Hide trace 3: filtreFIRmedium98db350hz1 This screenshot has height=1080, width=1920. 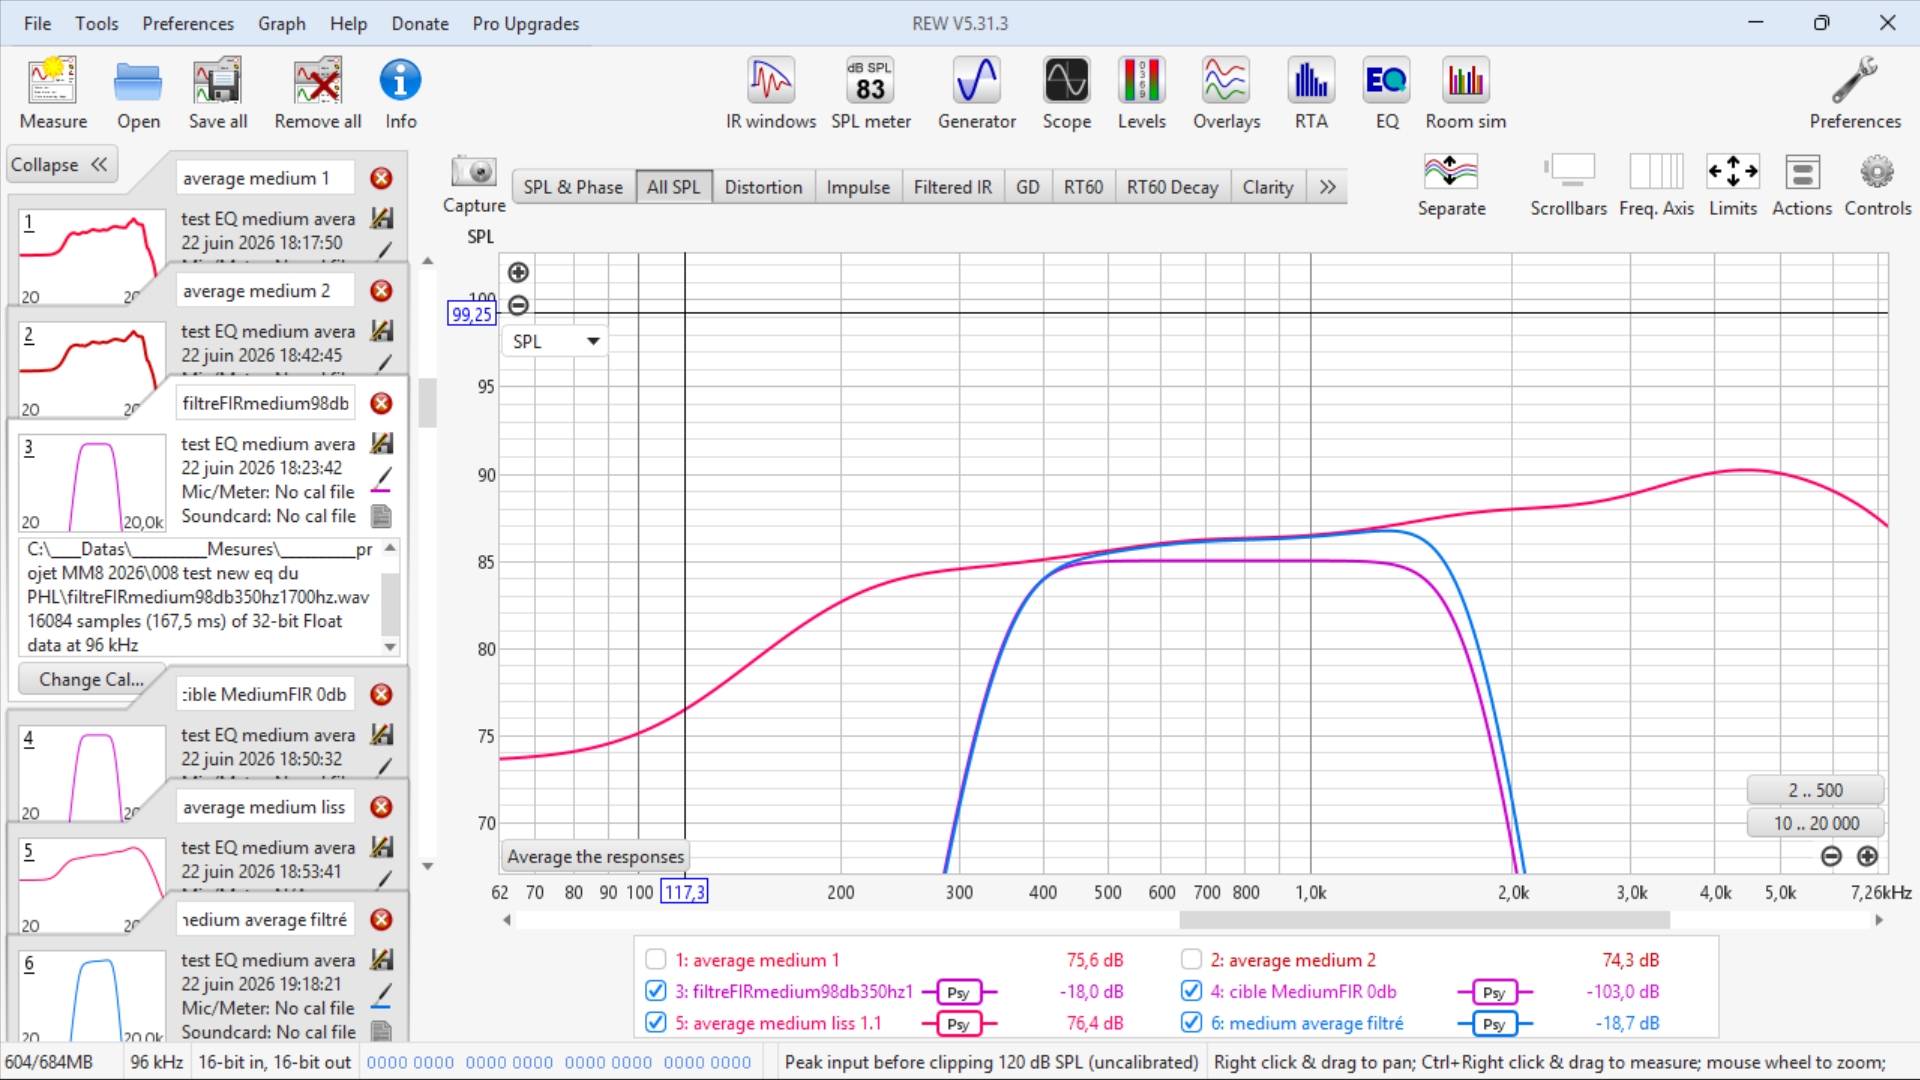(656, 991)
